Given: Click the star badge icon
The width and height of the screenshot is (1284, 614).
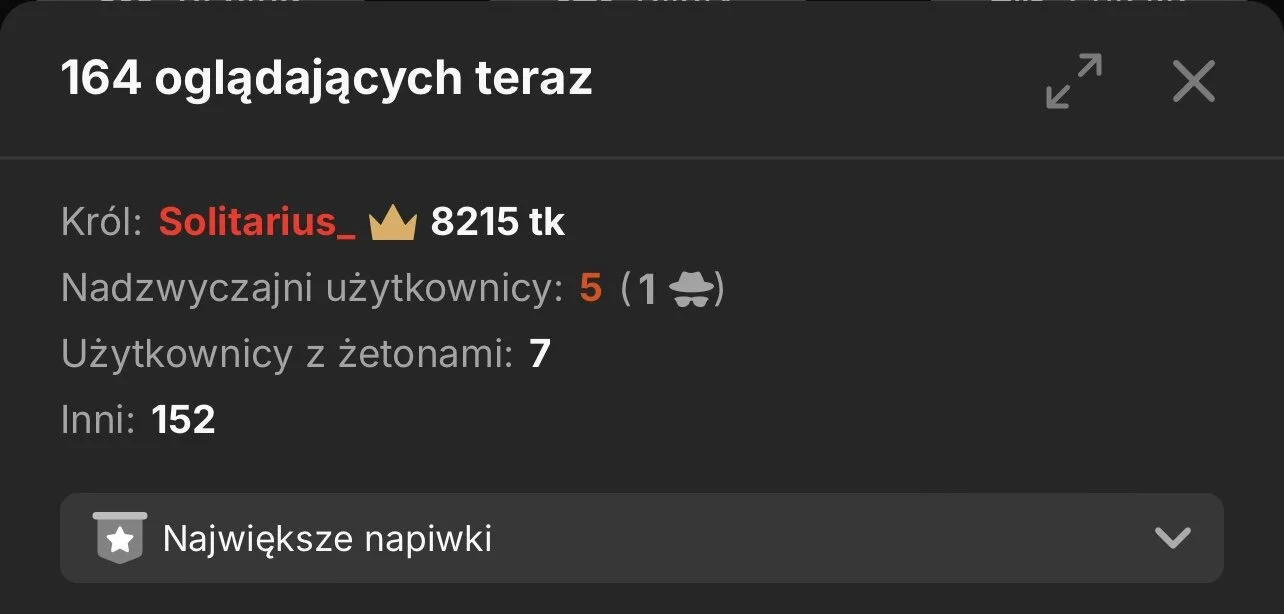Looking at the screenshot, I should [x=120, y=538].
